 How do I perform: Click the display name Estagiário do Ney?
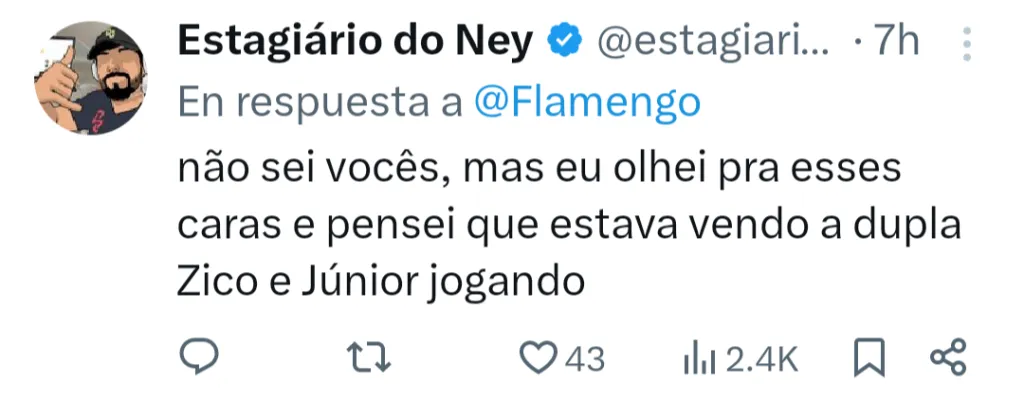(x=360, y=41)
